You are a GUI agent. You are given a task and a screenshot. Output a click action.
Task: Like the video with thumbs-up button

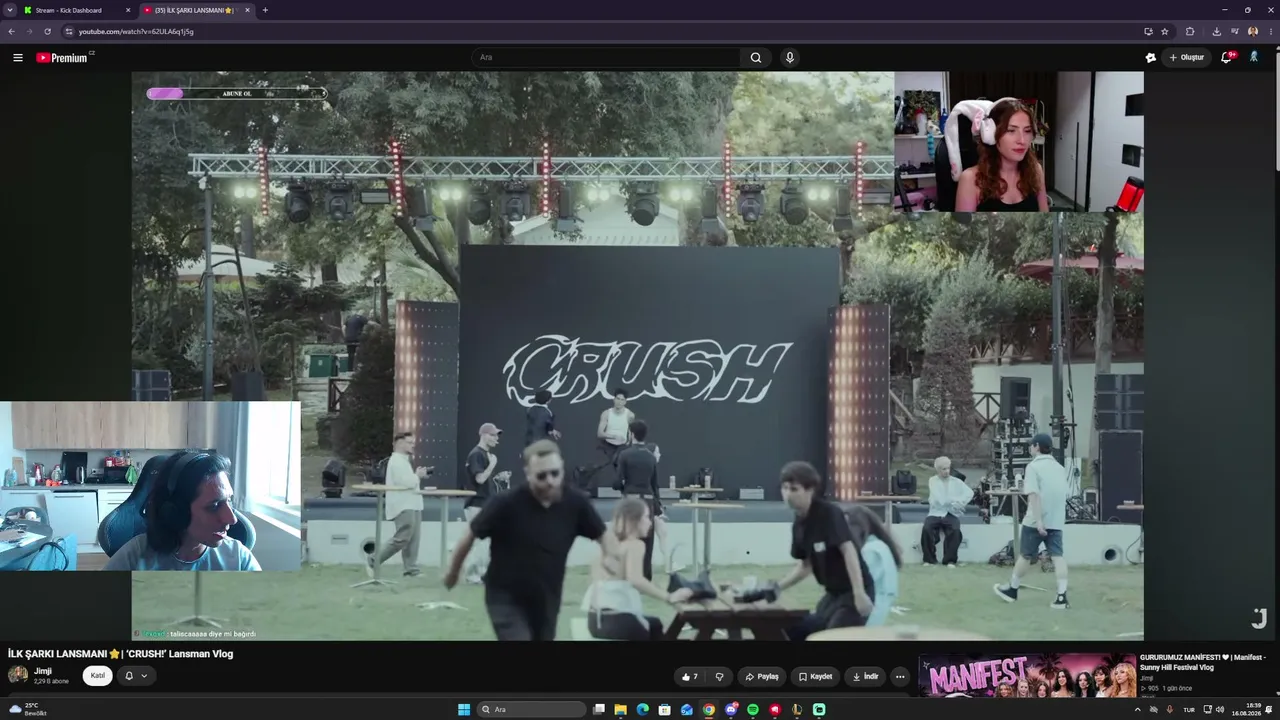click(689, 677)
